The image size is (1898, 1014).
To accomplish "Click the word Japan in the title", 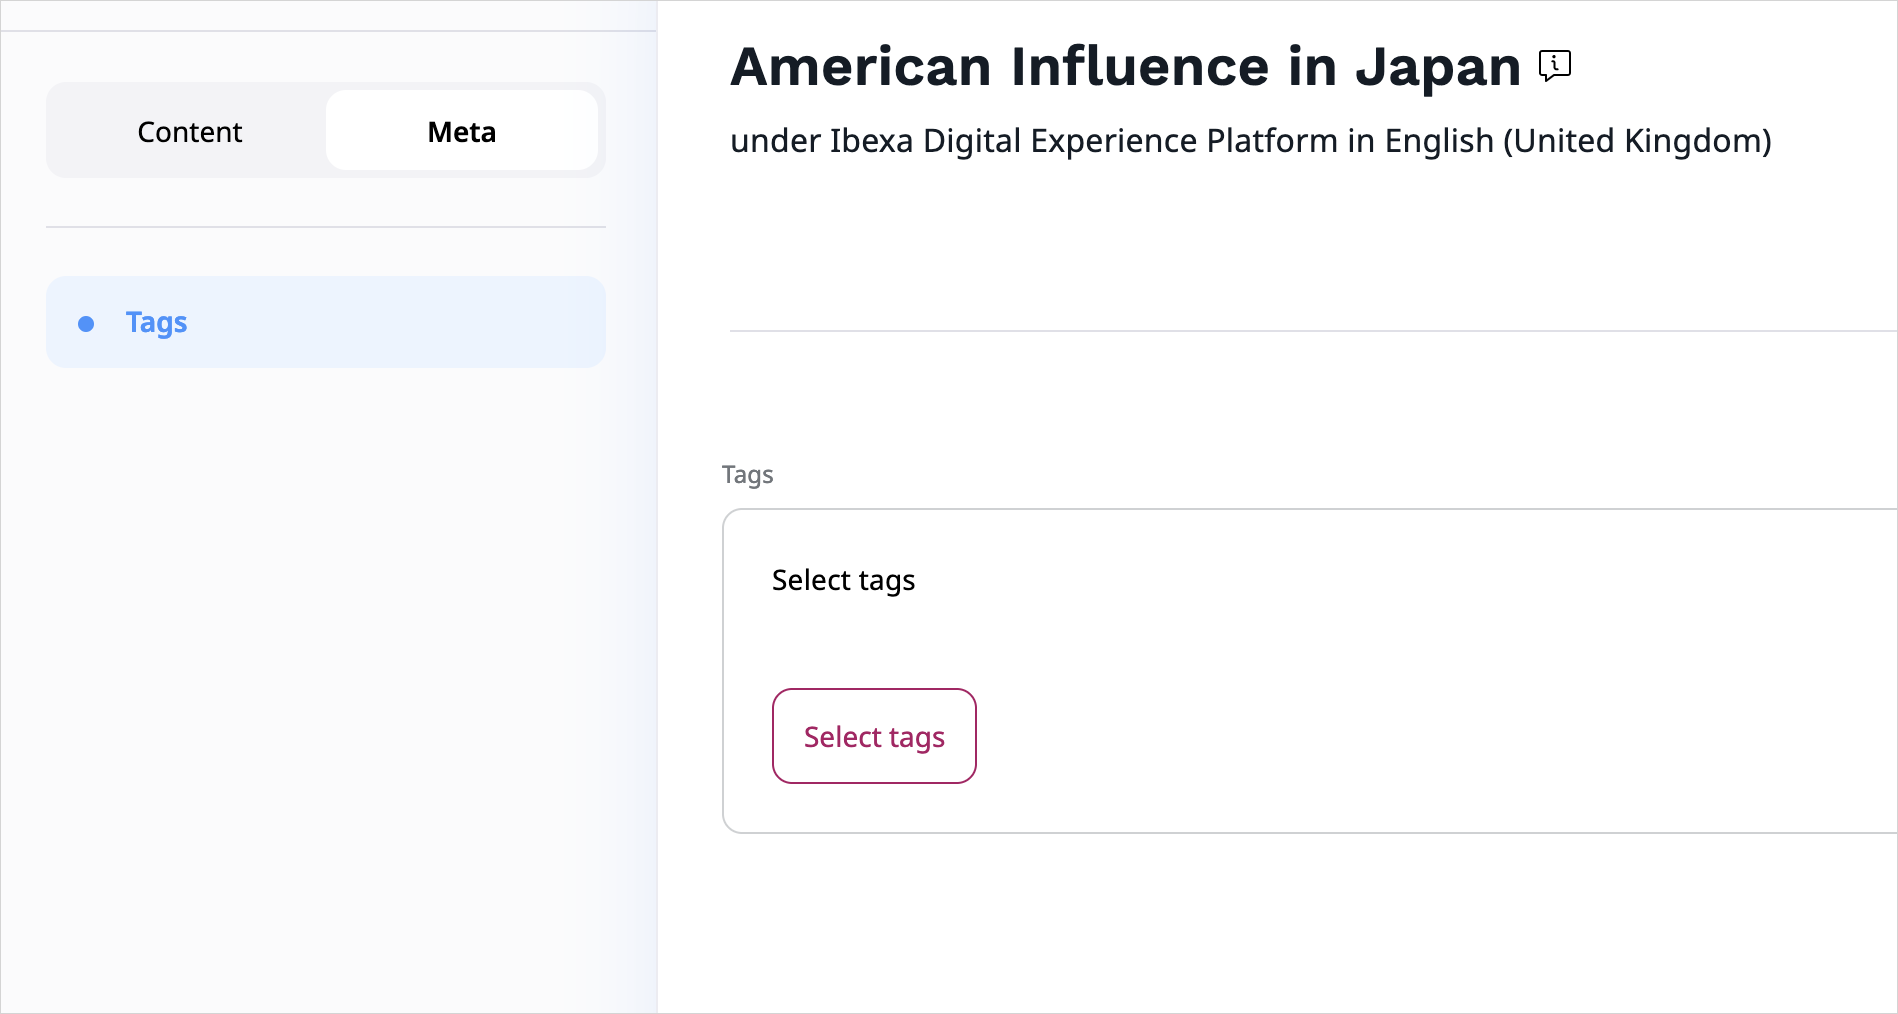I will (1437, 67).
